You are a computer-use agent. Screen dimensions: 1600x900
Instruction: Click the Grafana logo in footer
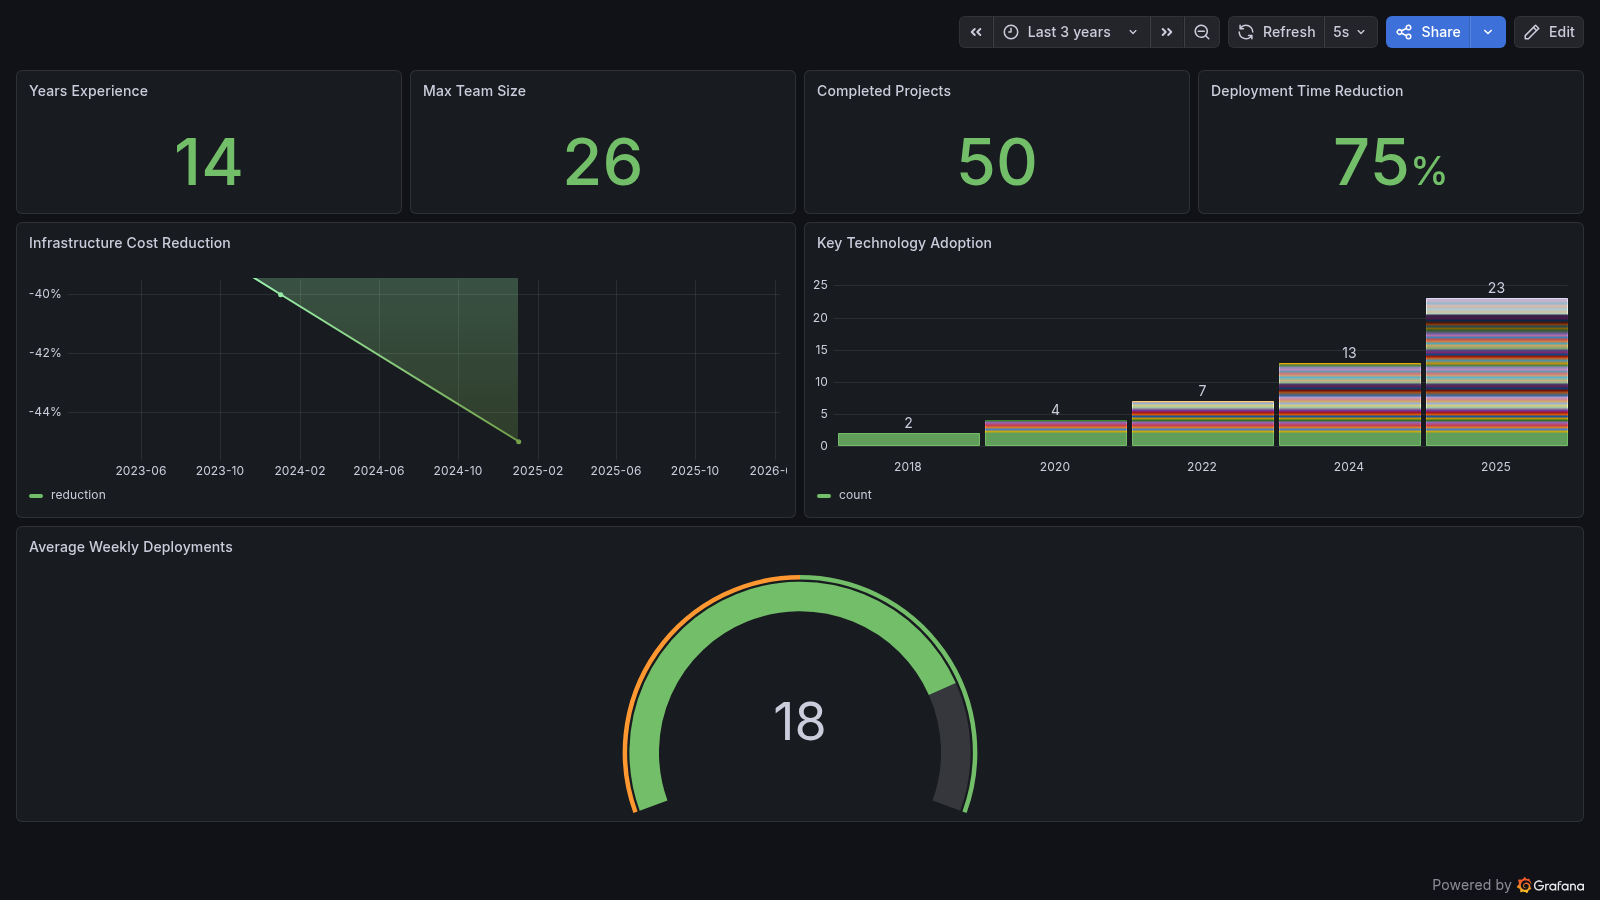(1524, 885)
